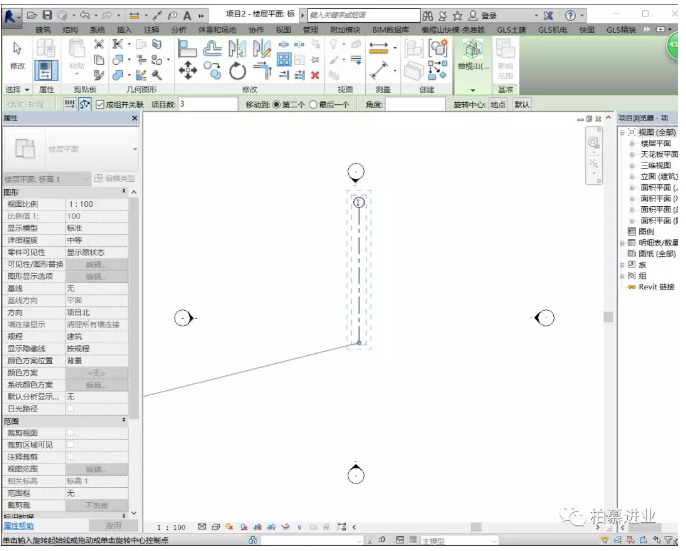Click the help question mark icon
The width and height of the screenshot is (686, 551).
[570, 16]
